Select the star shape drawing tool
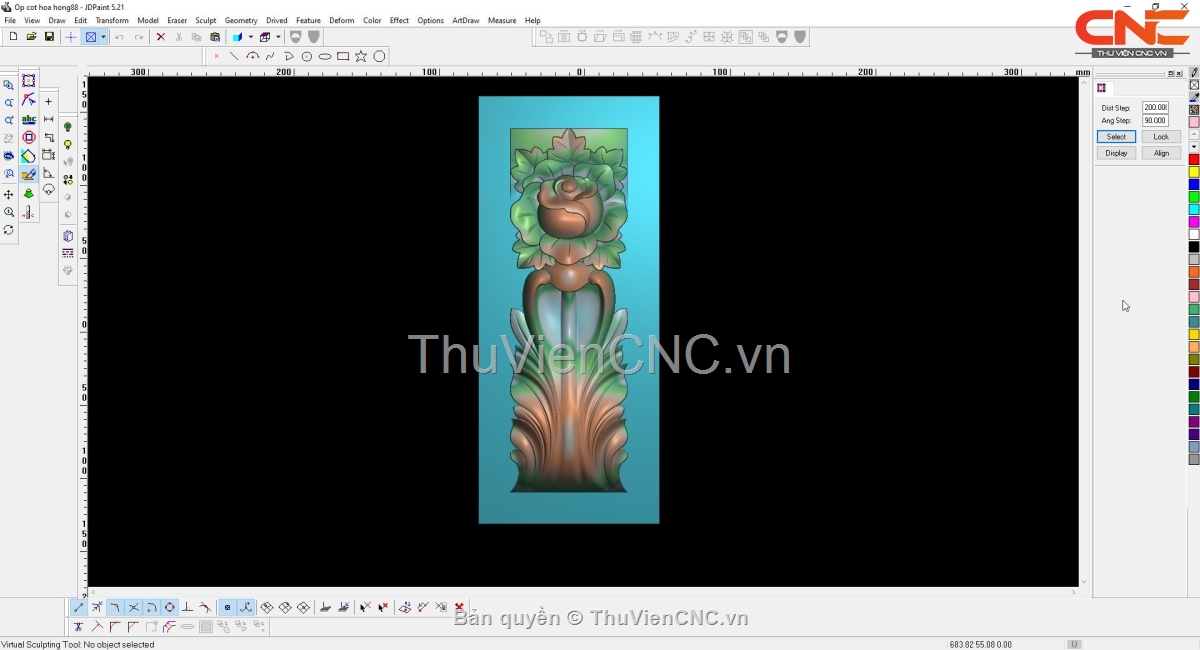The height and width of the screenshot is (650, 1200). [361, 57]
